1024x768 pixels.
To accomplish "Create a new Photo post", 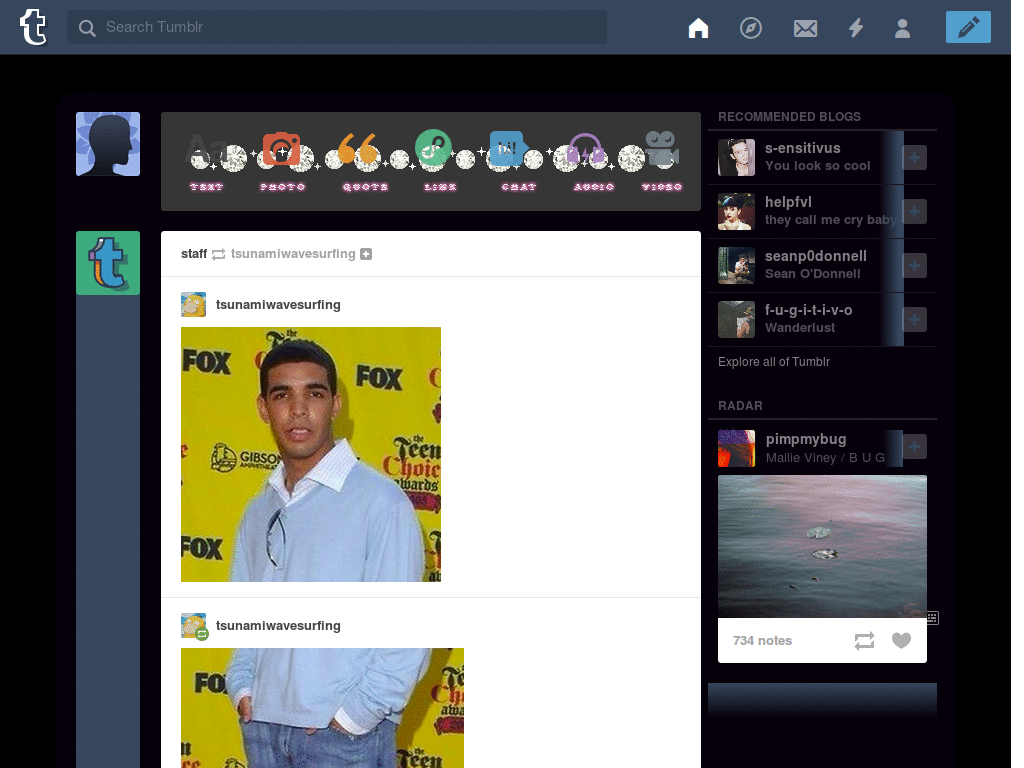I will pos(282,161).
